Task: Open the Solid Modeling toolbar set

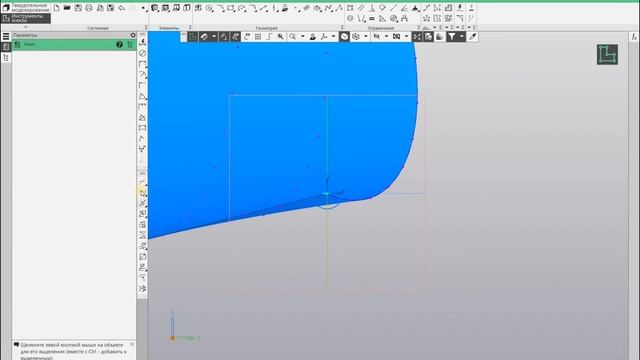Action: click(25, 7)
